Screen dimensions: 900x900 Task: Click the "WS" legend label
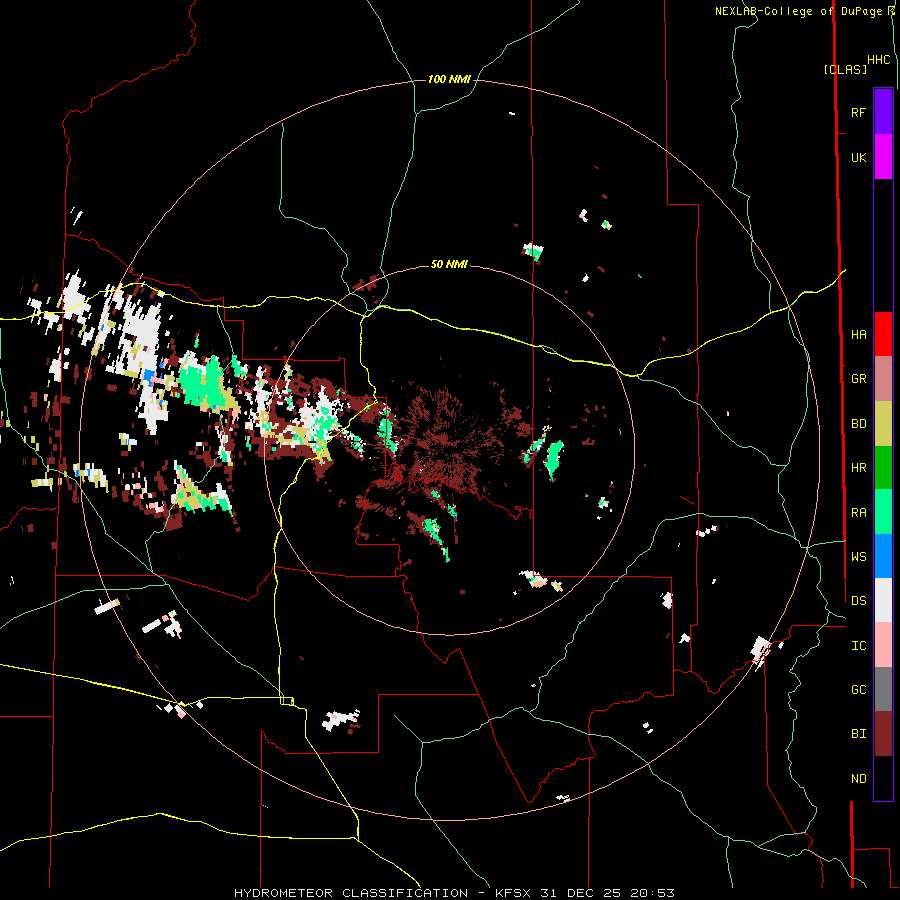tap(858, 557)
